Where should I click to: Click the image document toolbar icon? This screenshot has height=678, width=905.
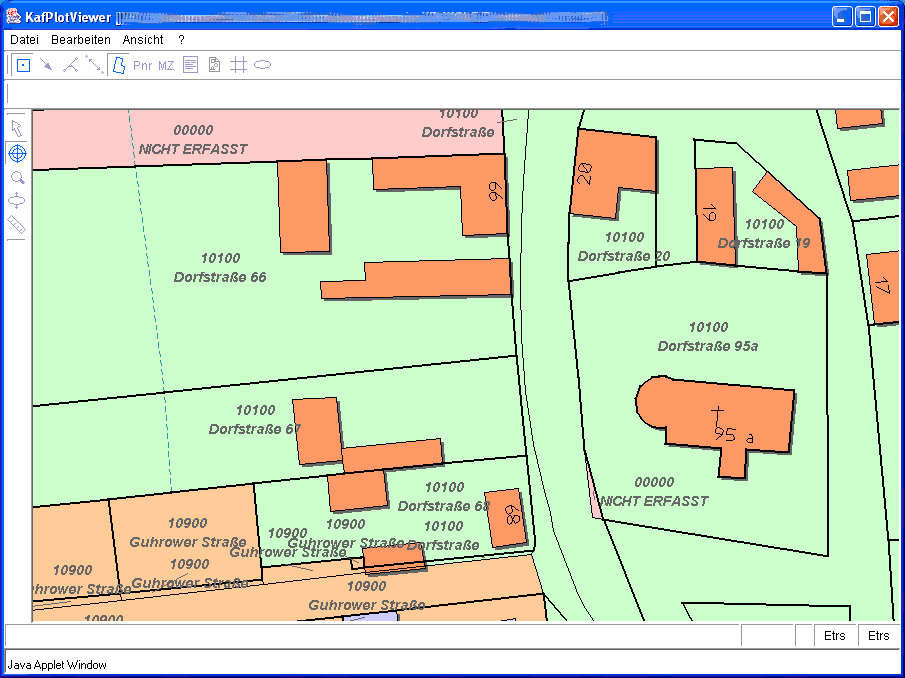click(214, 66)
